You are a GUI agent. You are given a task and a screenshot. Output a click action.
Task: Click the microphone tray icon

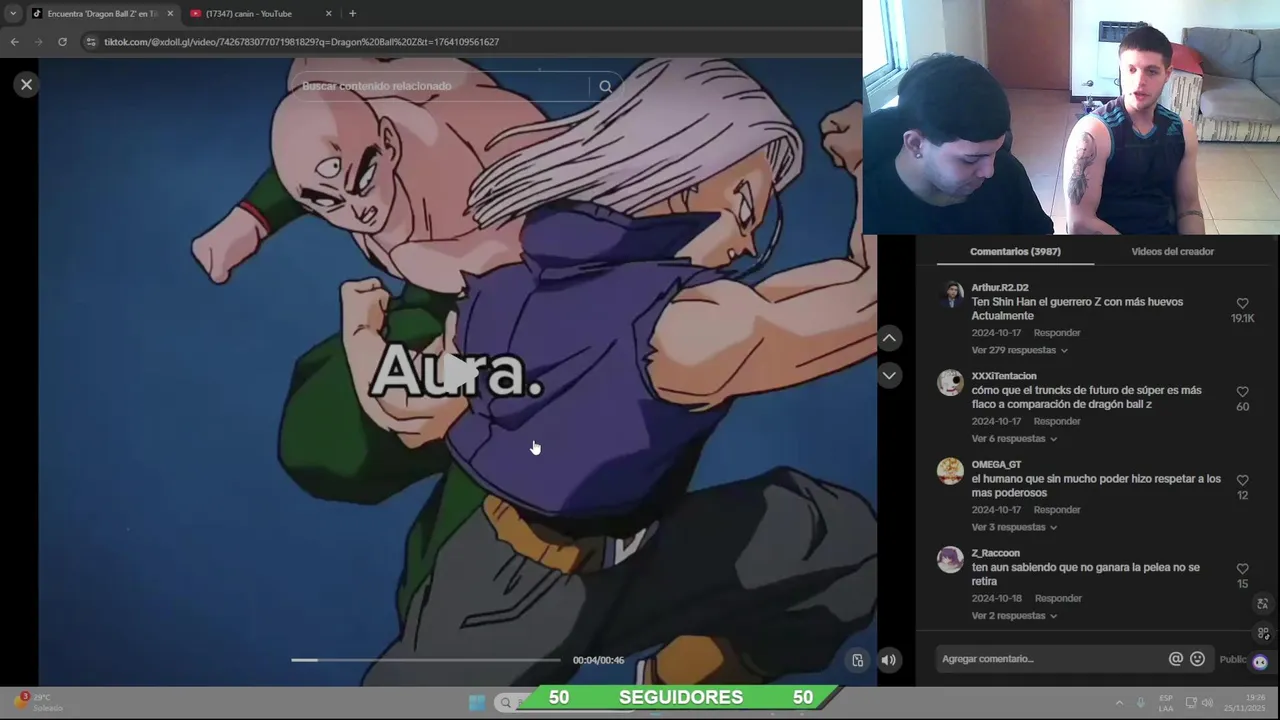click(1140, 702)
